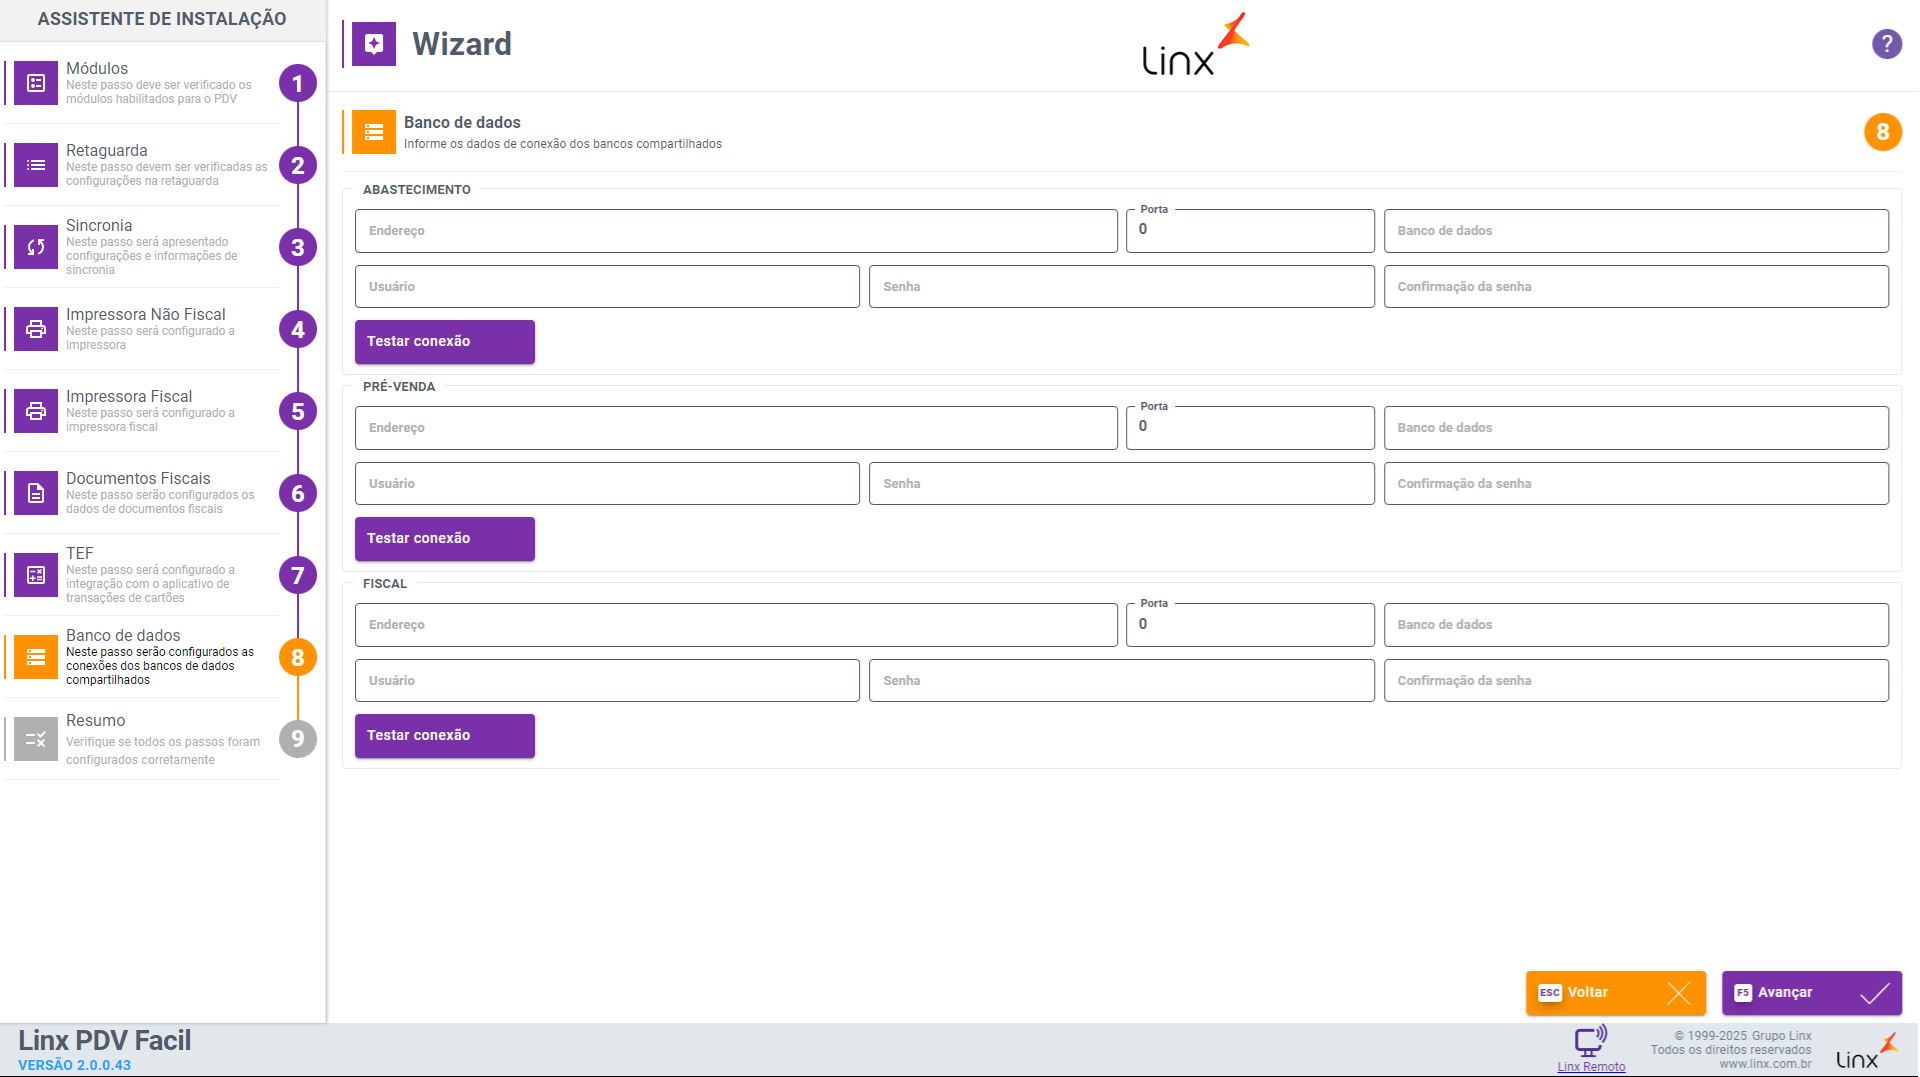Open the TEF step label
Viewport: 1920px width, 1077px height.
[80, 553]
